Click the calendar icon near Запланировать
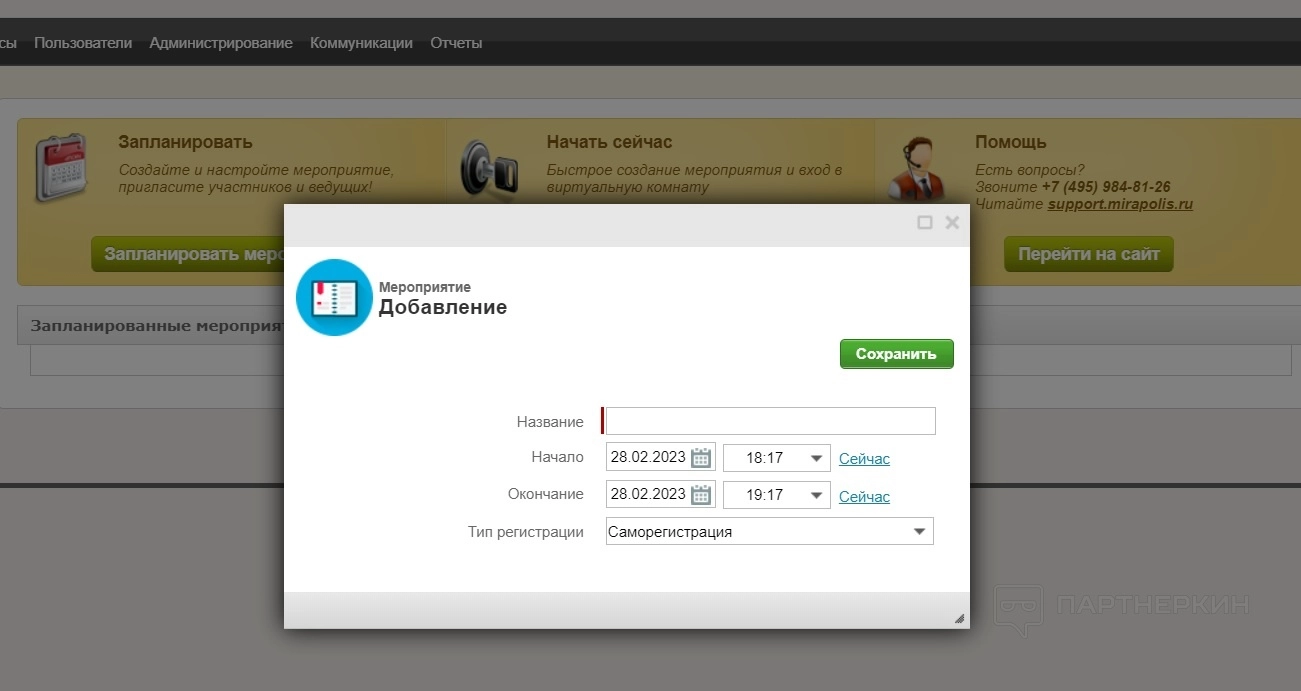 pos(62,169)
